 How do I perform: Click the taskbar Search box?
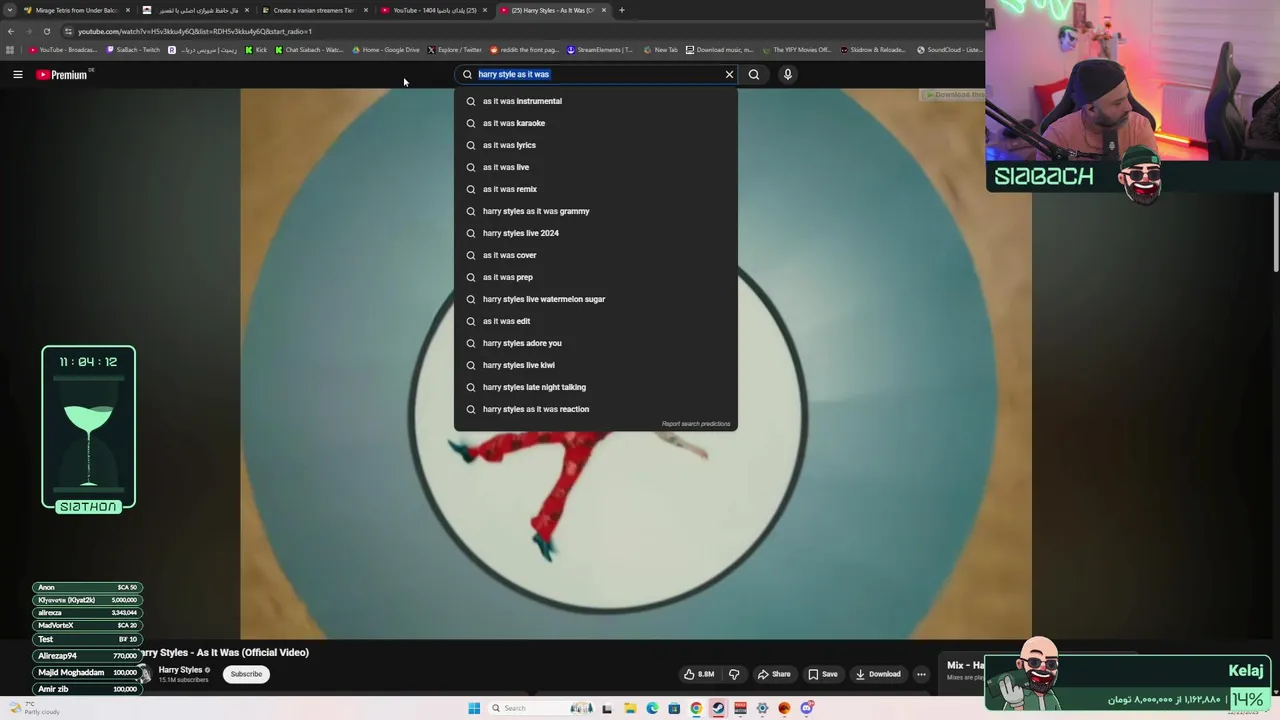point(541,708)
